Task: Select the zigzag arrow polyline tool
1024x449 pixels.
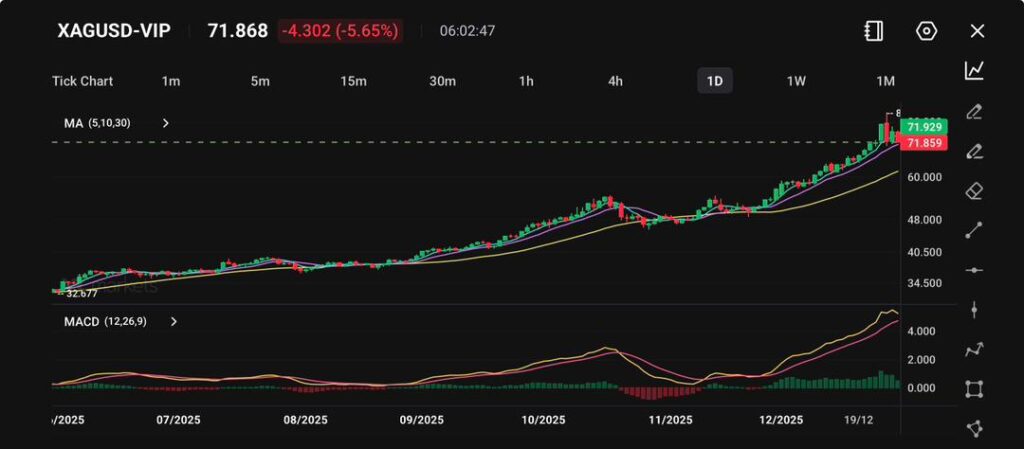Action: click(x=974, y=350)
